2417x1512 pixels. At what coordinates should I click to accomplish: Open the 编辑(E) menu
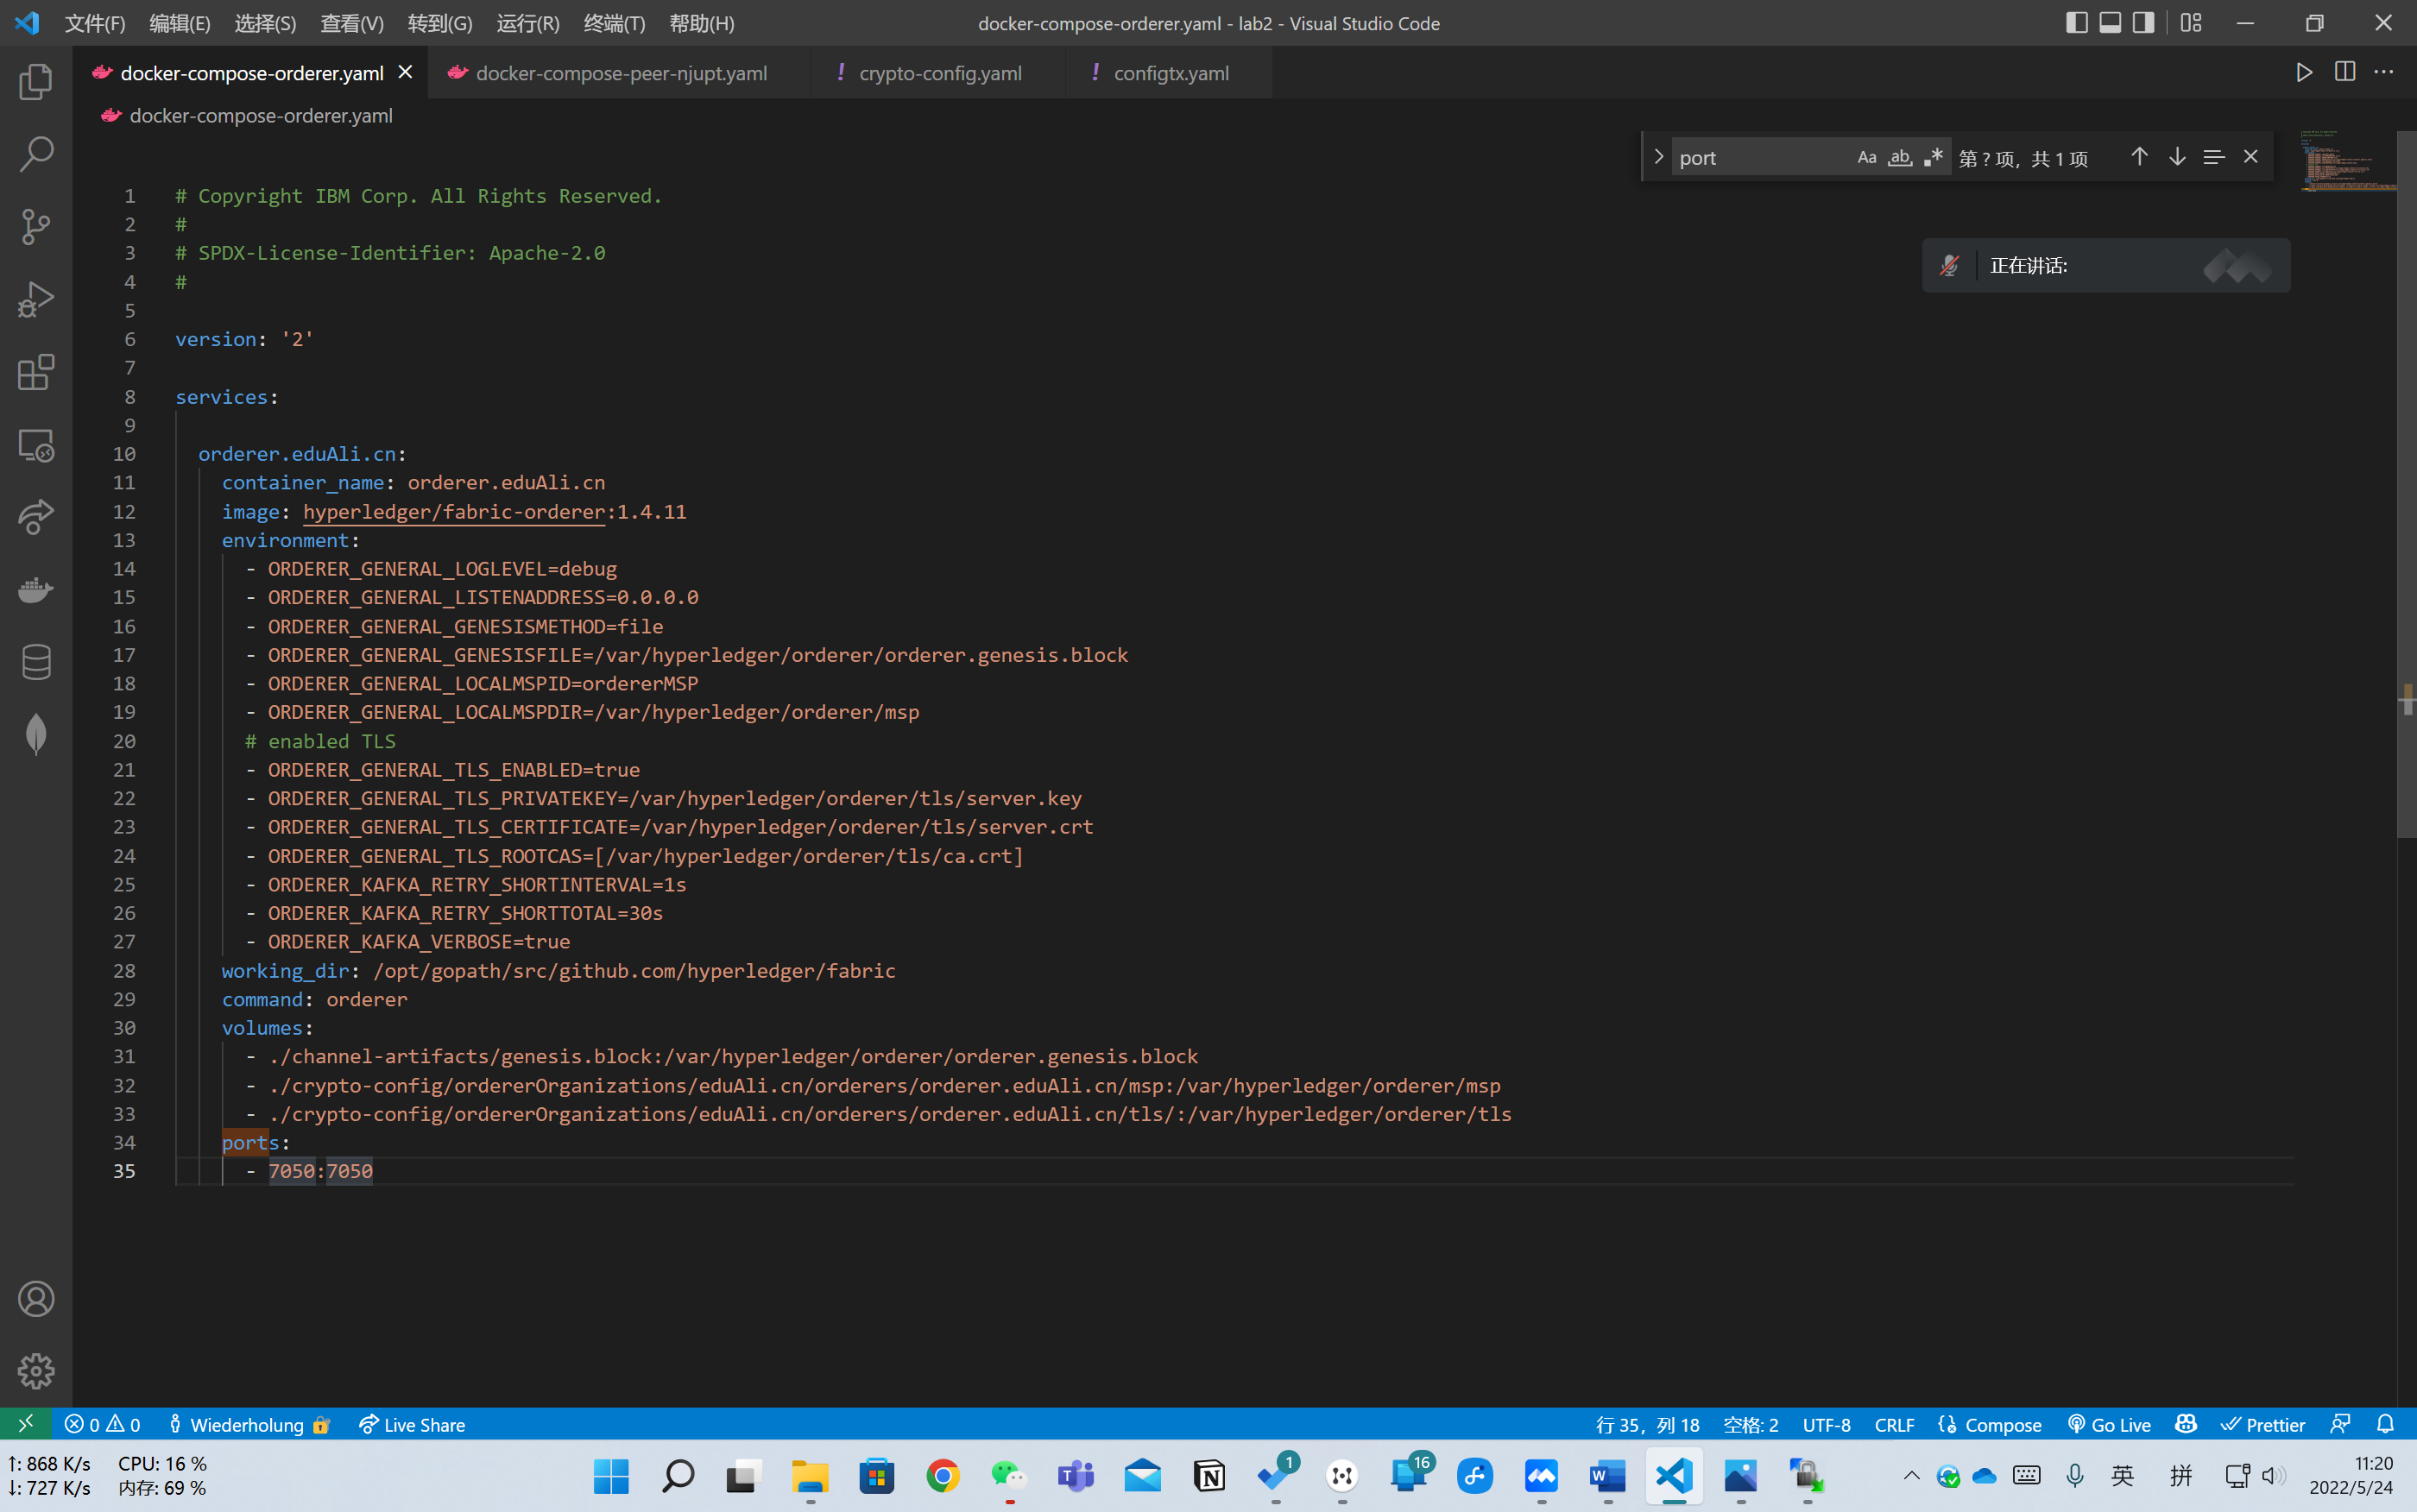point(180,23)
